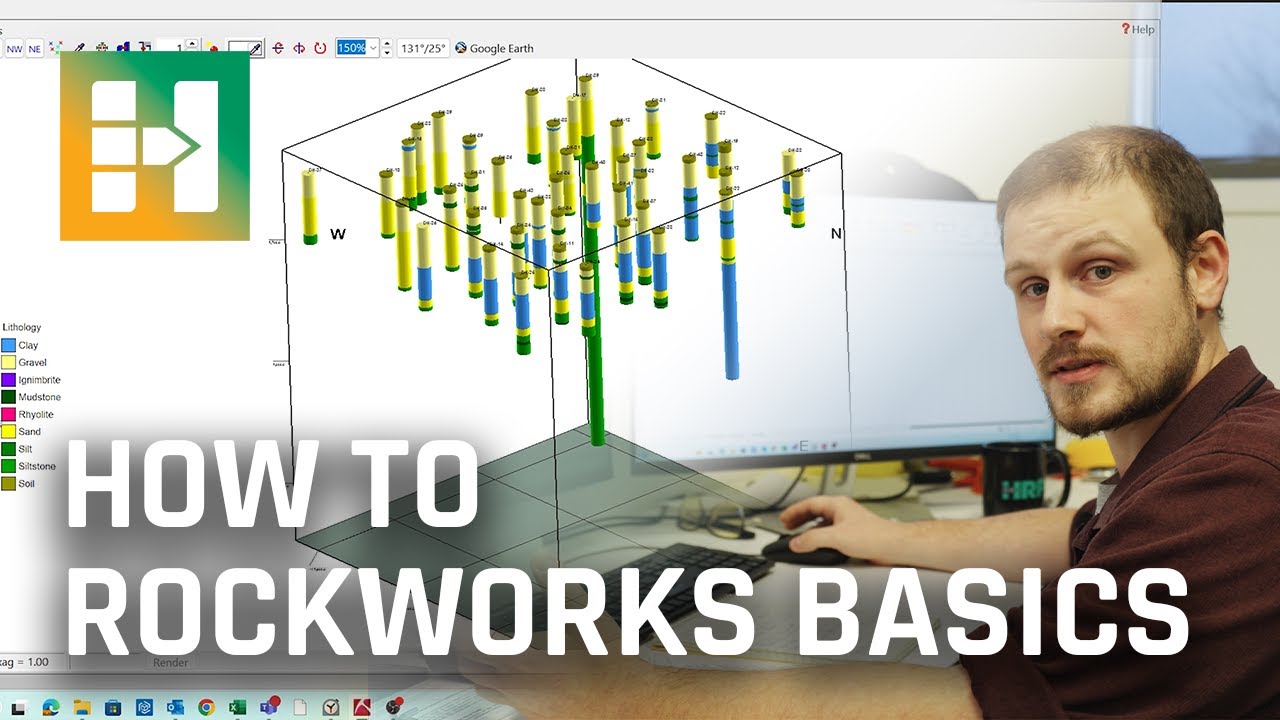Click the Gravel legend label
This screenshot has height=720, width=1280.
(x=33, y=363)
